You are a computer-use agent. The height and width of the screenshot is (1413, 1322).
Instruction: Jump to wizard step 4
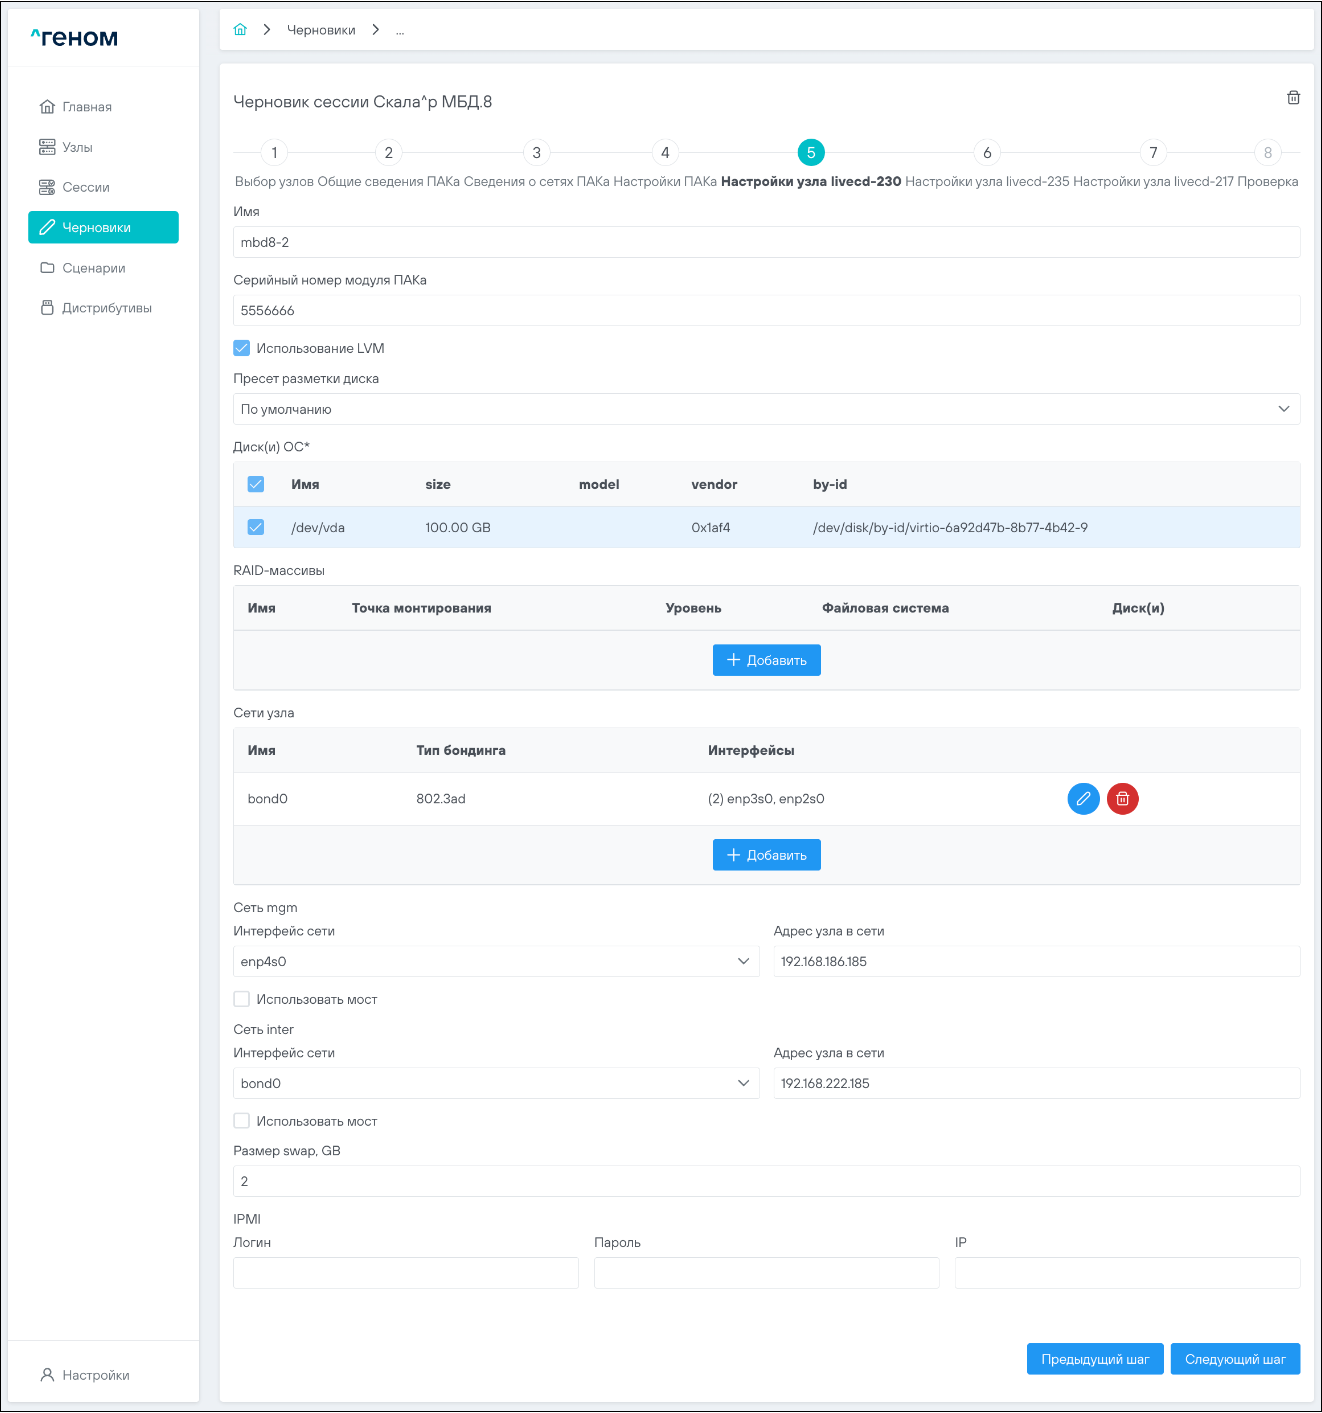[665, 152]
